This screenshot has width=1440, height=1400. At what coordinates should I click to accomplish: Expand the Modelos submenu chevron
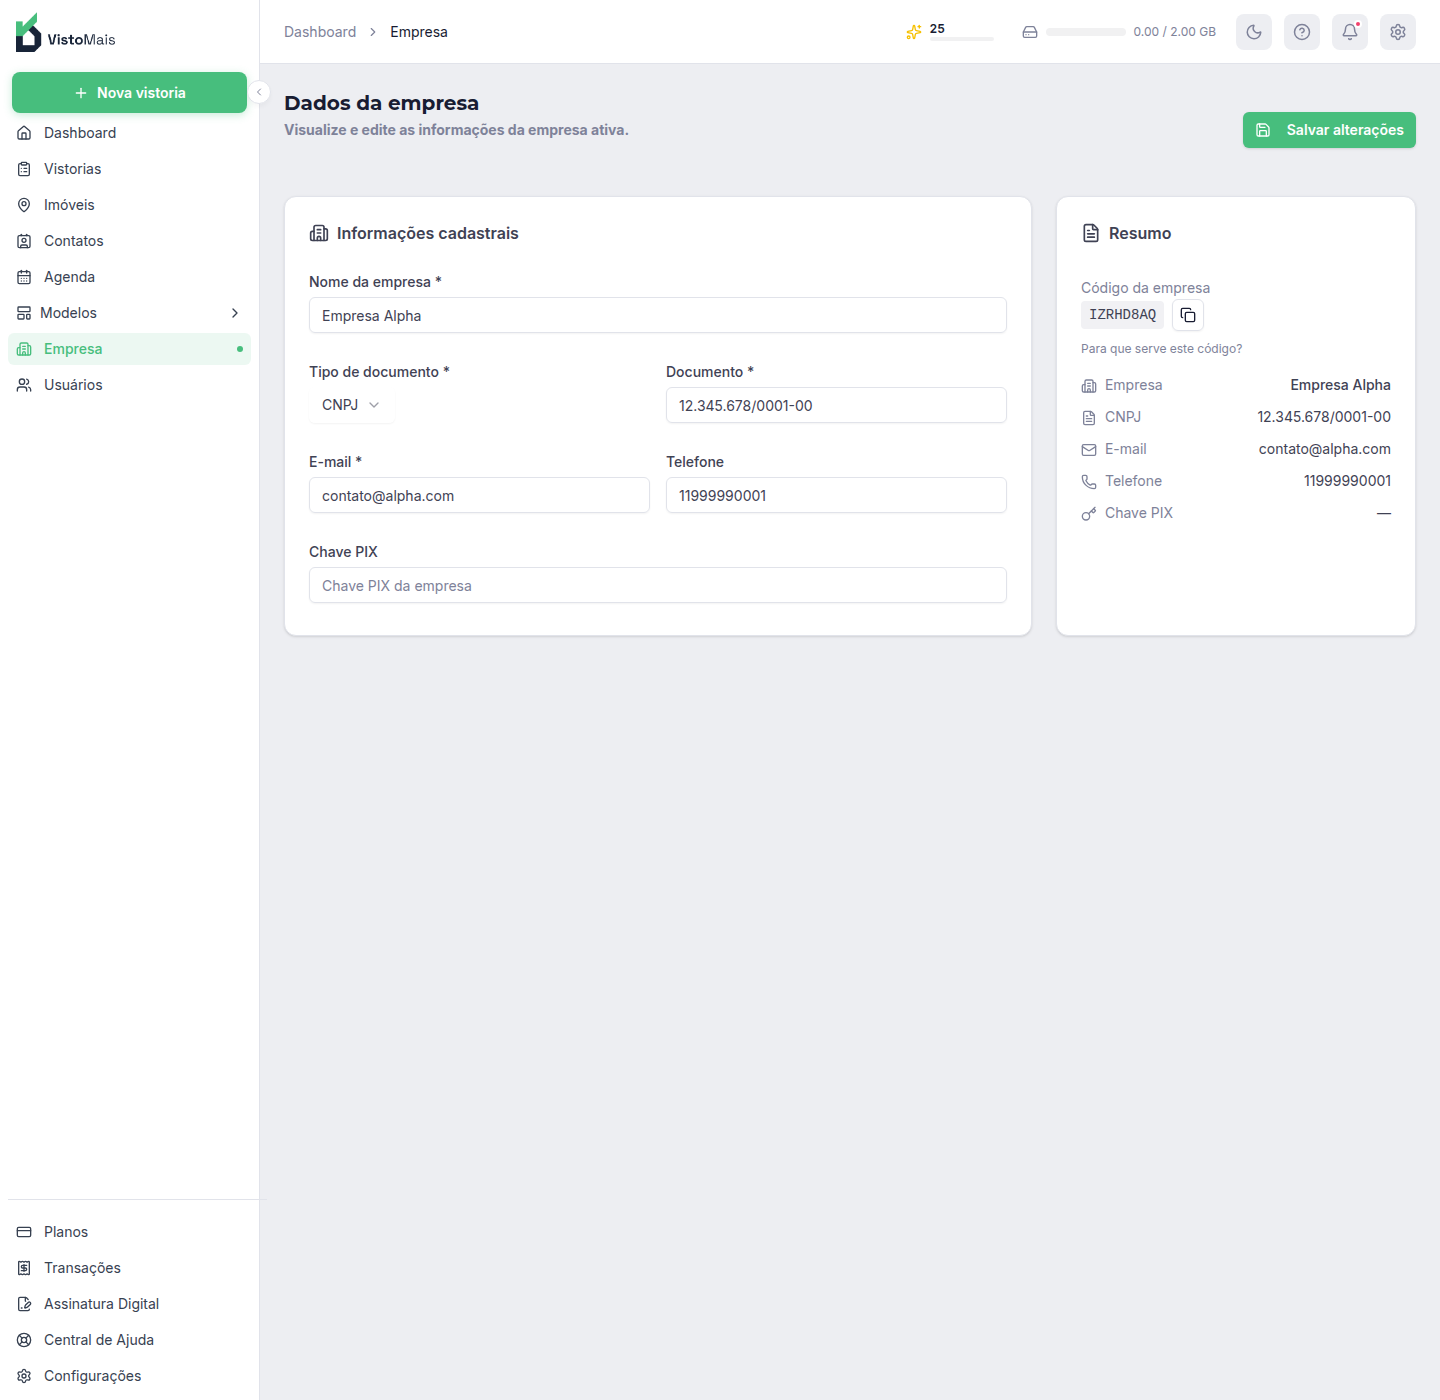point(235,313)
